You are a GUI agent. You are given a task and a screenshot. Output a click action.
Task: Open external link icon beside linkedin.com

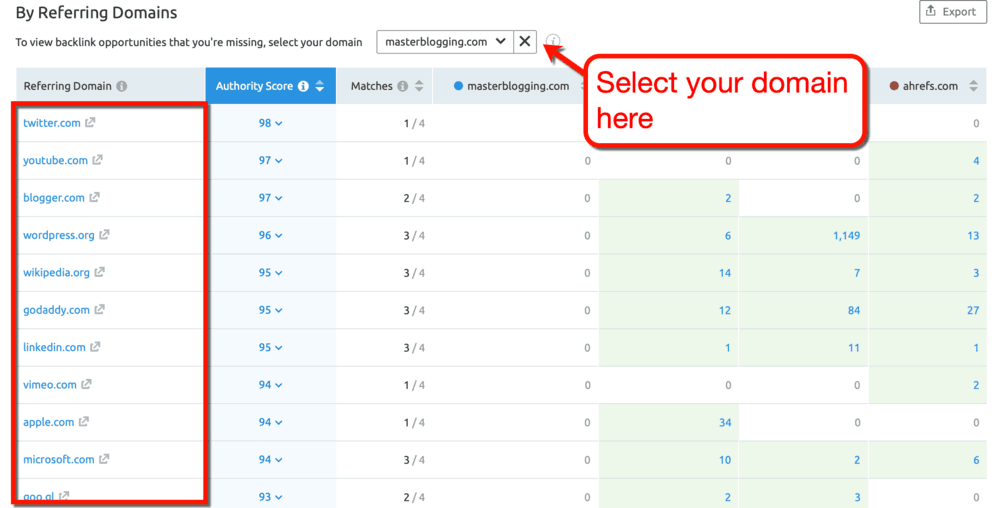click(95, 347)
